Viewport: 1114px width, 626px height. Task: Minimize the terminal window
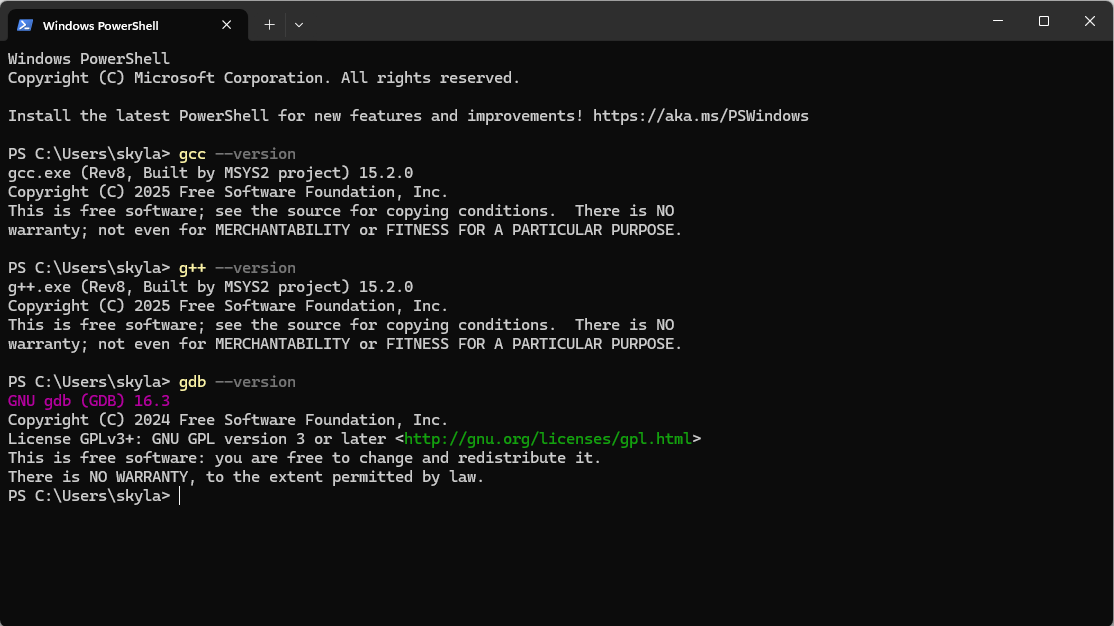(x=997, y=21)
